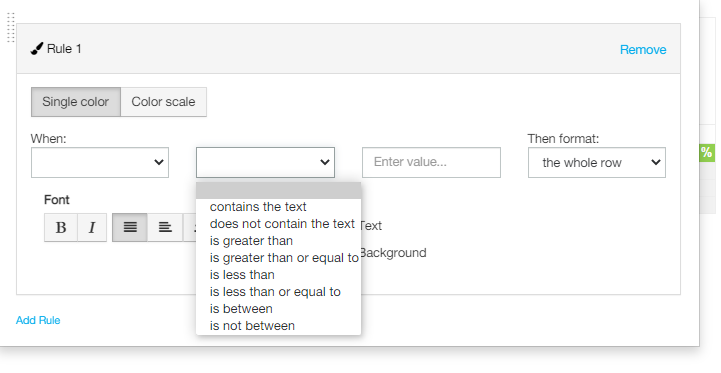The image size is (721, 373).
Task: Open the Then format dropdown
Action: [x=596, y=162]
